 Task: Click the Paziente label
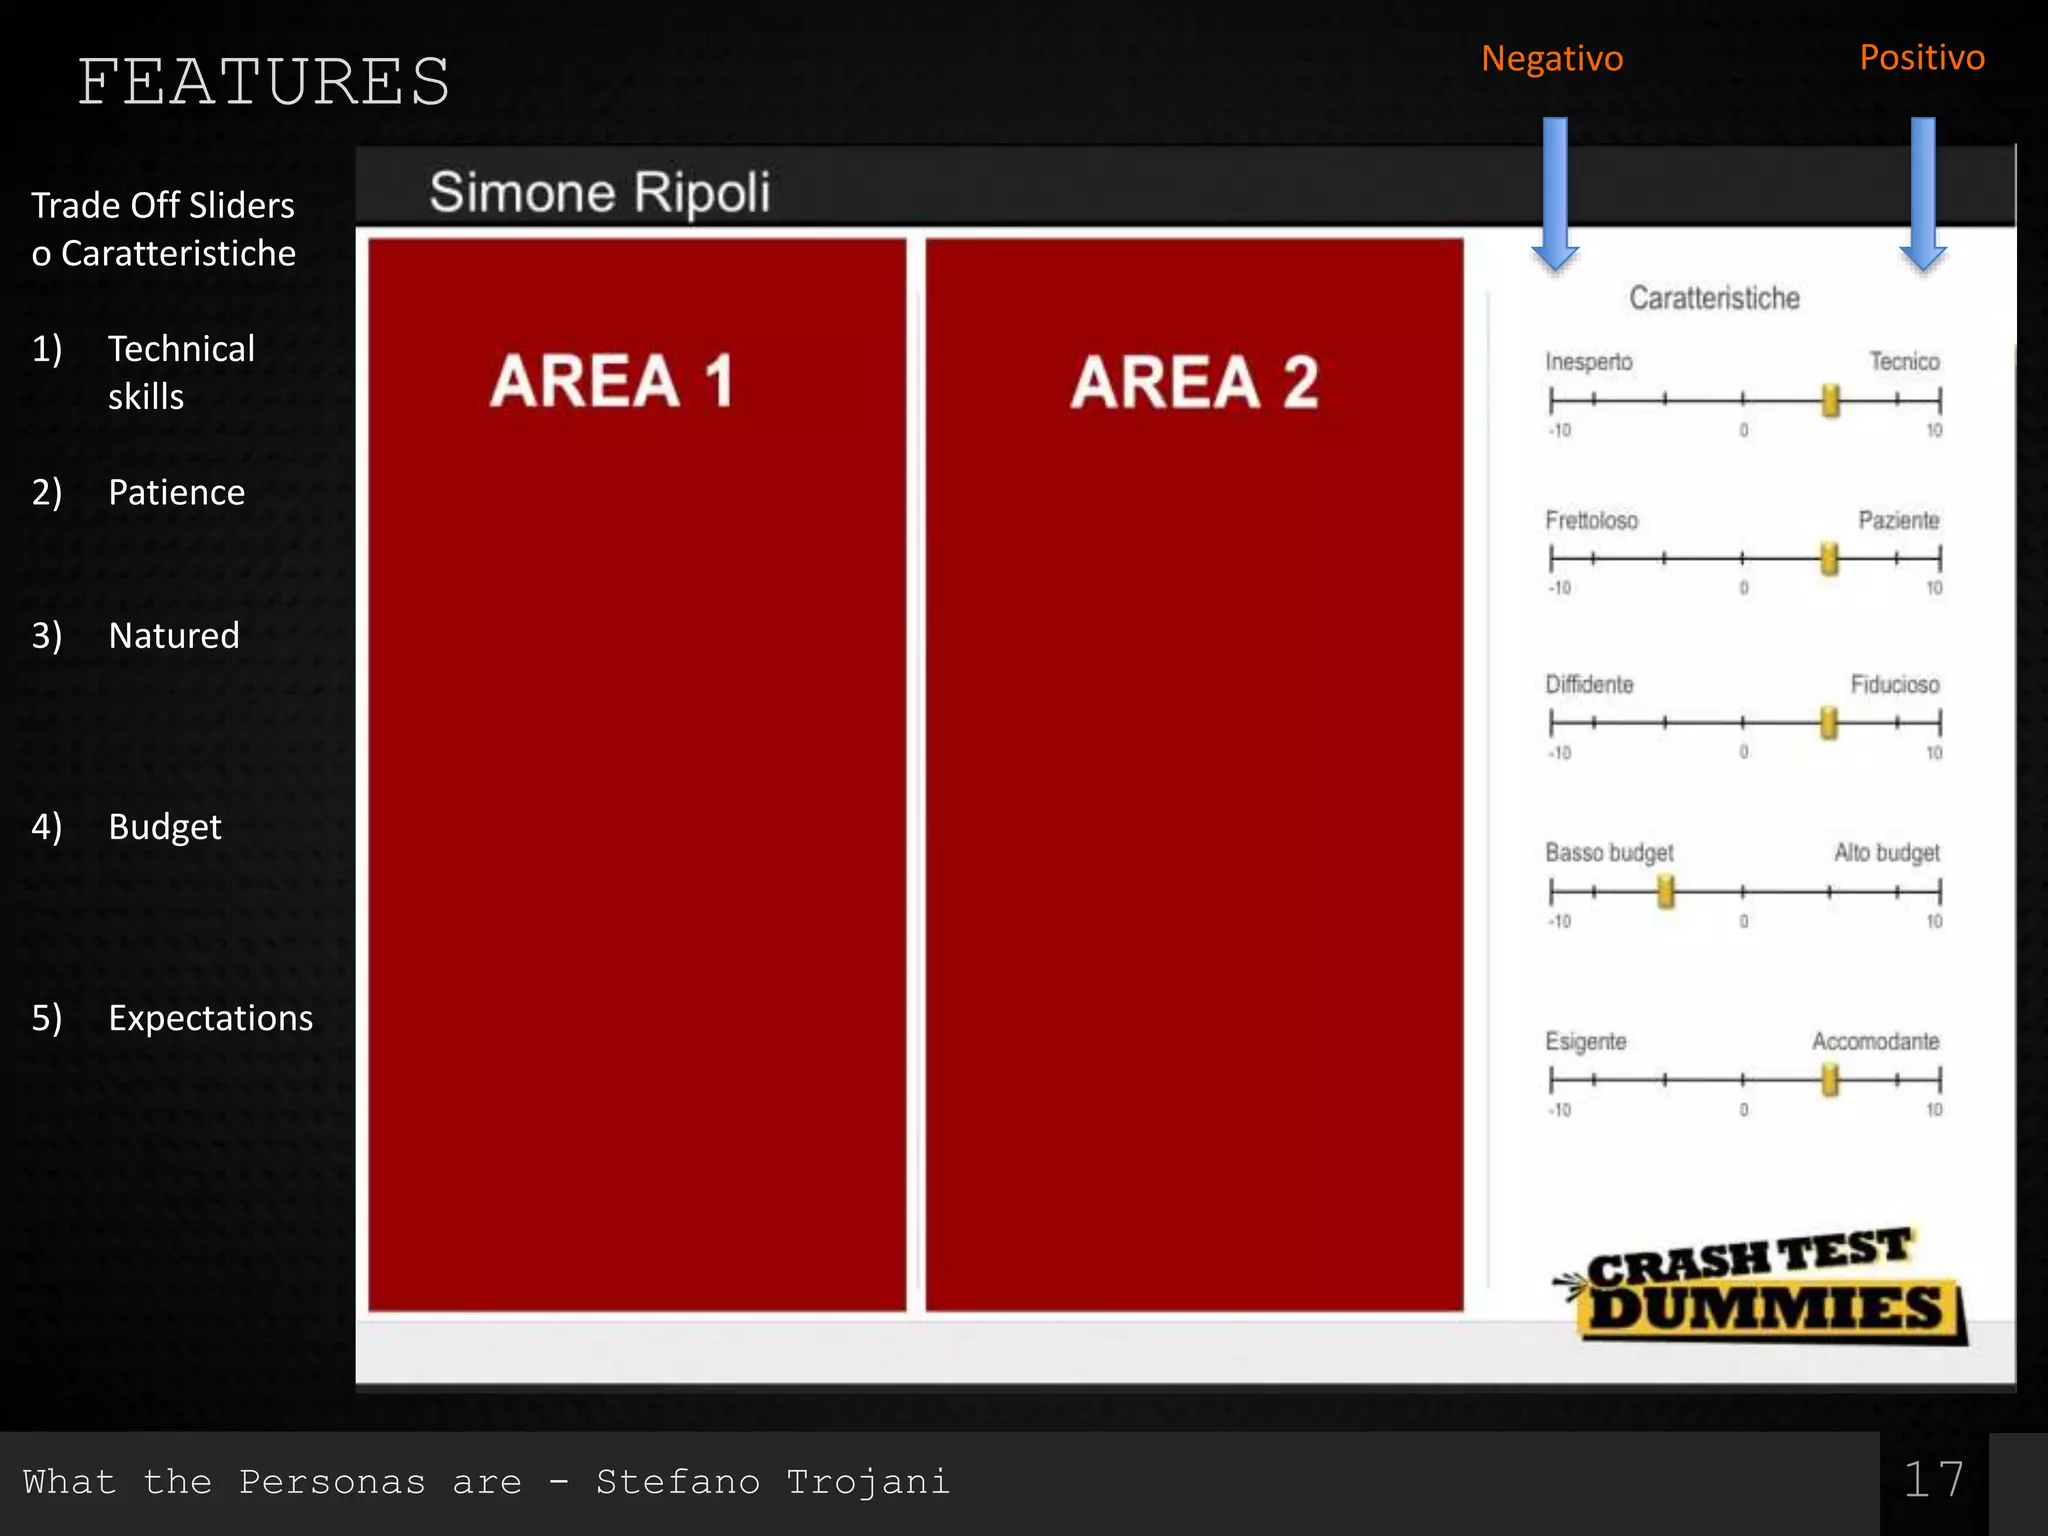(x=1898, y=520)
